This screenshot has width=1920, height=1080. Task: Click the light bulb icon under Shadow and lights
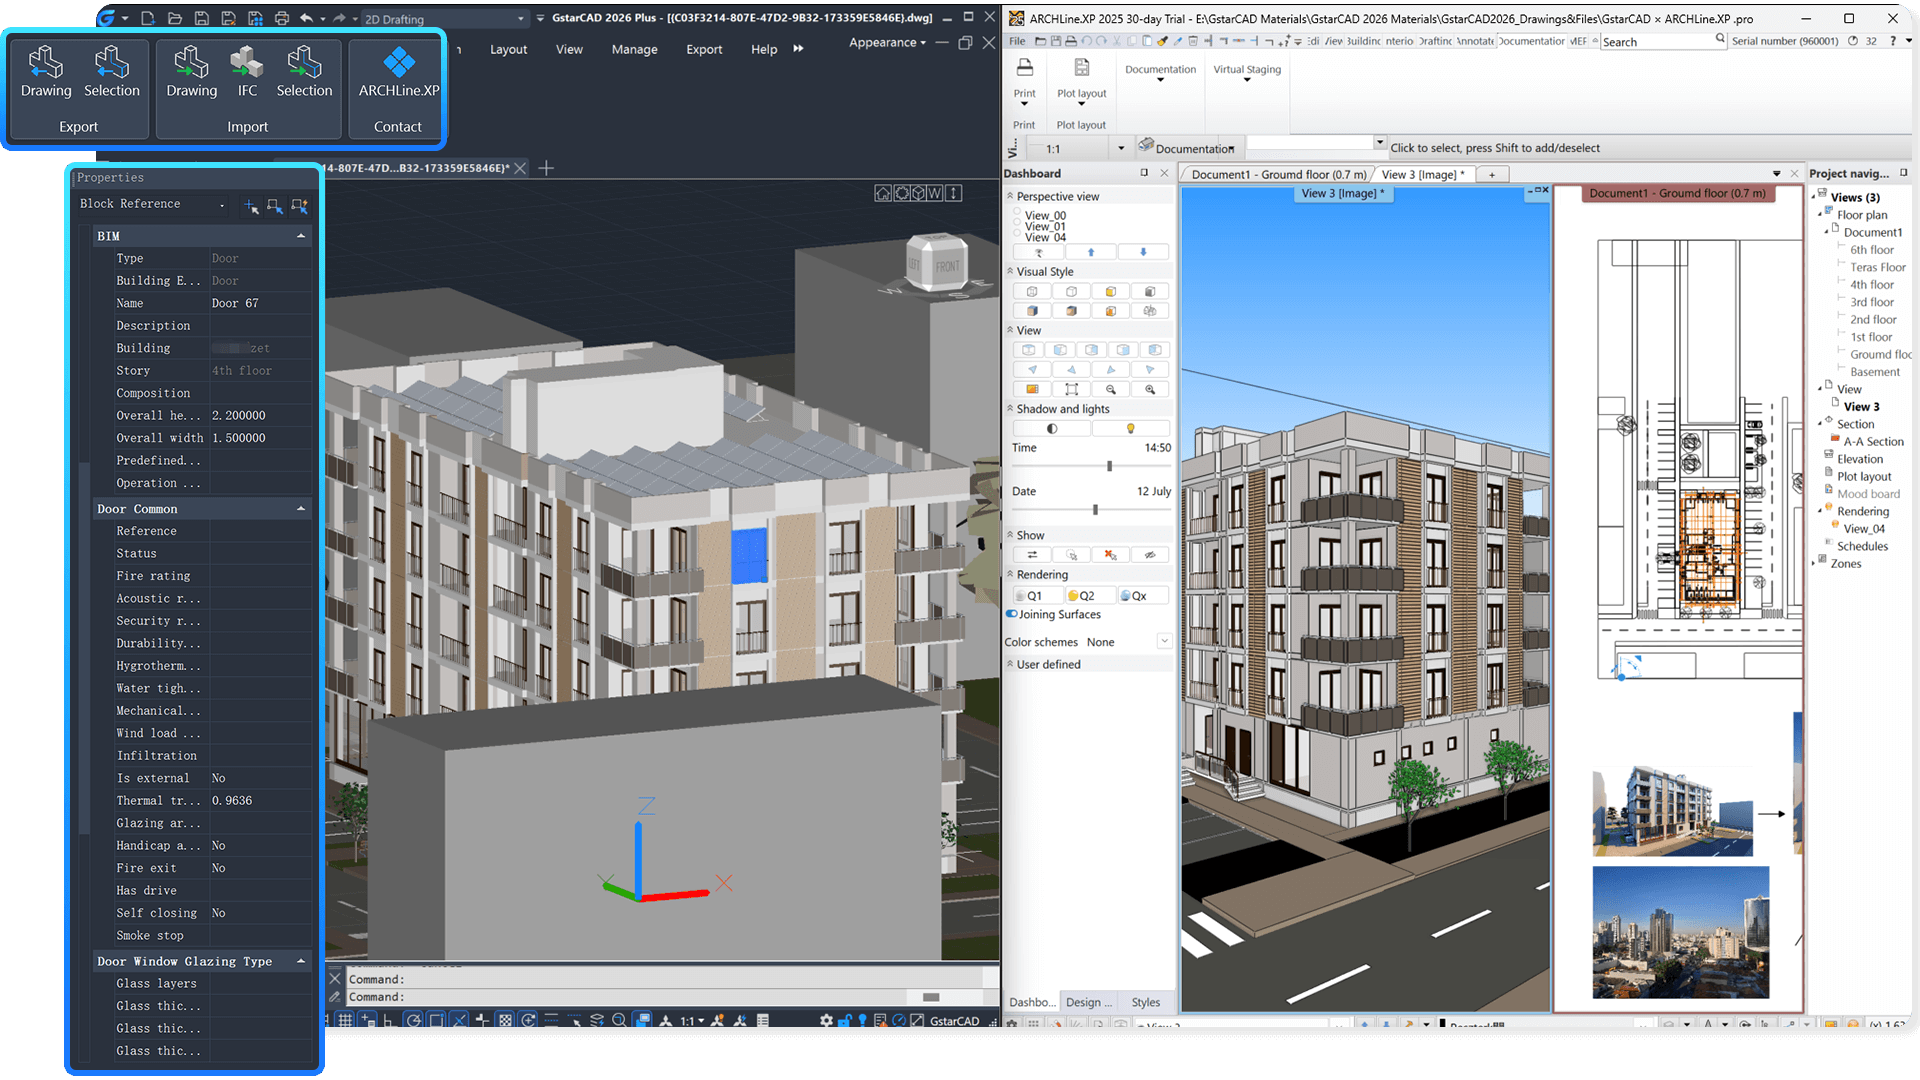(1131, 428)
